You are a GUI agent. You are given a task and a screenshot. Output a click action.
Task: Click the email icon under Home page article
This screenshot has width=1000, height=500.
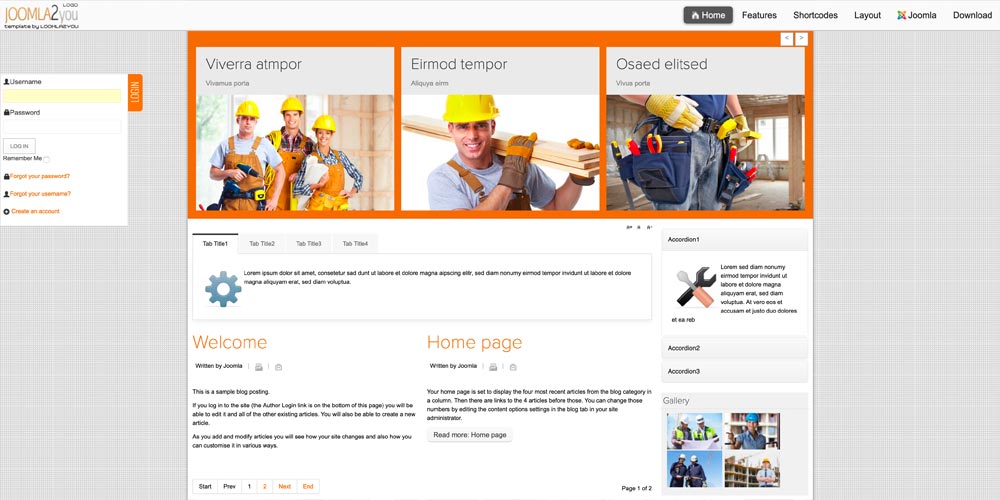click(513, 367)
